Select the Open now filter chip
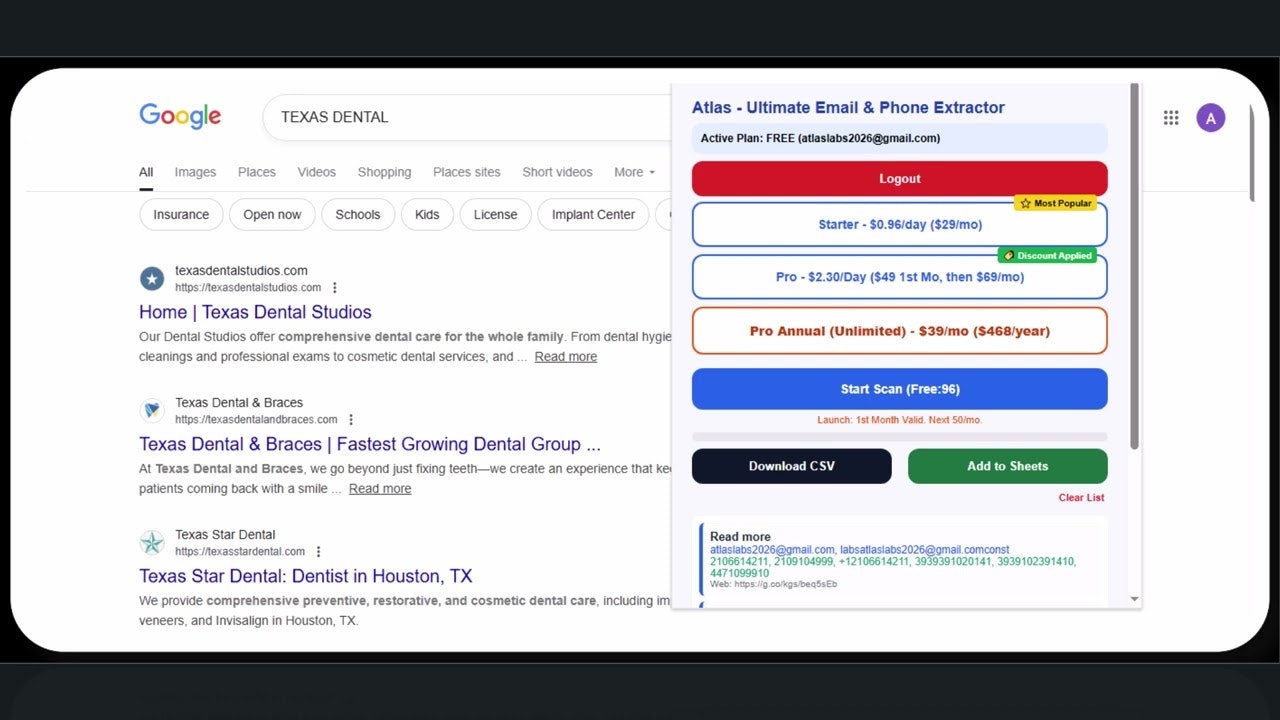Image resolution: width=1280 pixels, height=720 pixels. click(x=272, y=215)
